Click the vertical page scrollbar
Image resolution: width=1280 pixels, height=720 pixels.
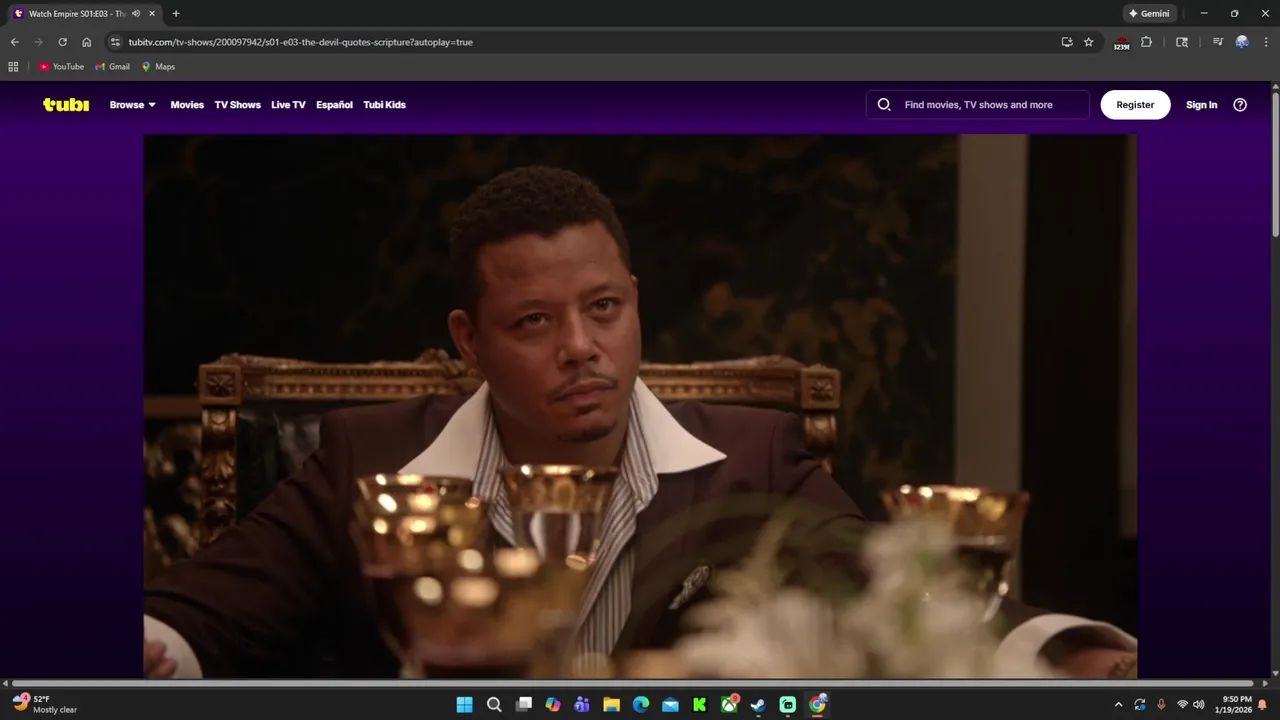pyautogui.click(x=1275, y=165)
